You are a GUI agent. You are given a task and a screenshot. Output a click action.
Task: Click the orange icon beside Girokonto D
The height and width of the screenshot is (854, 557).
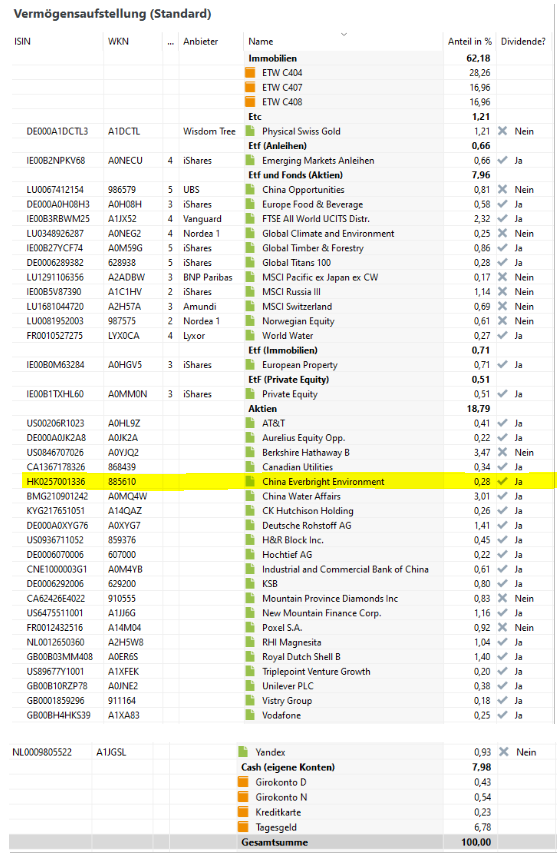pyautogui.click(x=243, y=782)
